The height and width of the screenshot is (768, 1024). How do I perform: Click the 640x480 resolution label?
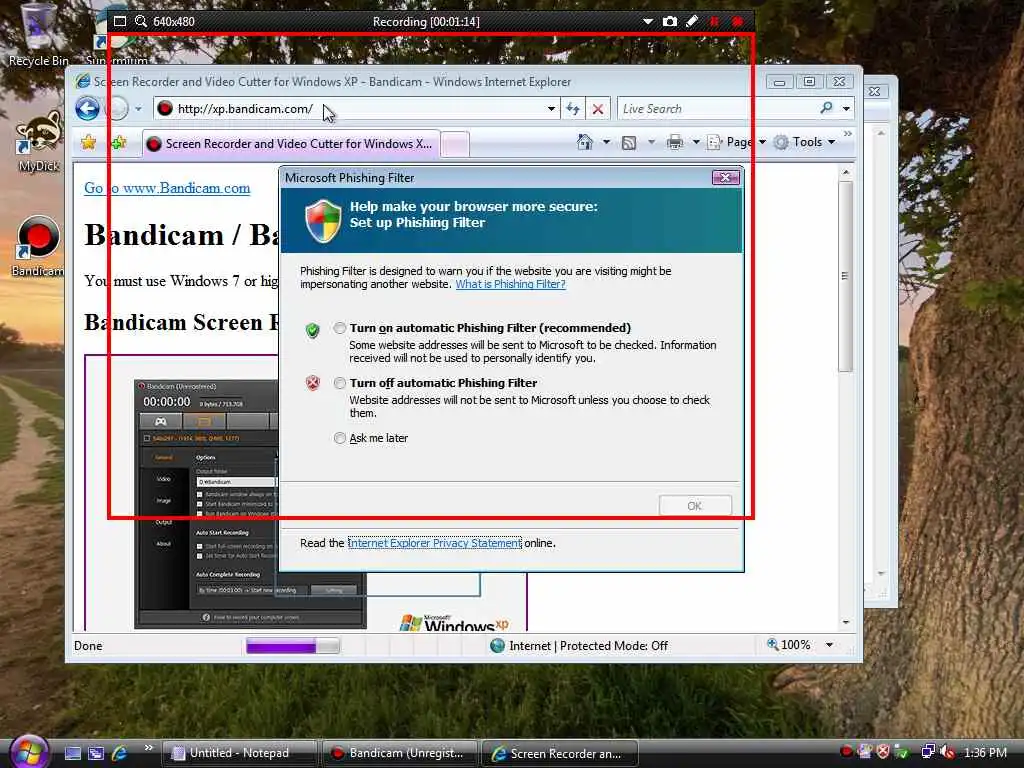pyautogui.click(x=174, y=22)
